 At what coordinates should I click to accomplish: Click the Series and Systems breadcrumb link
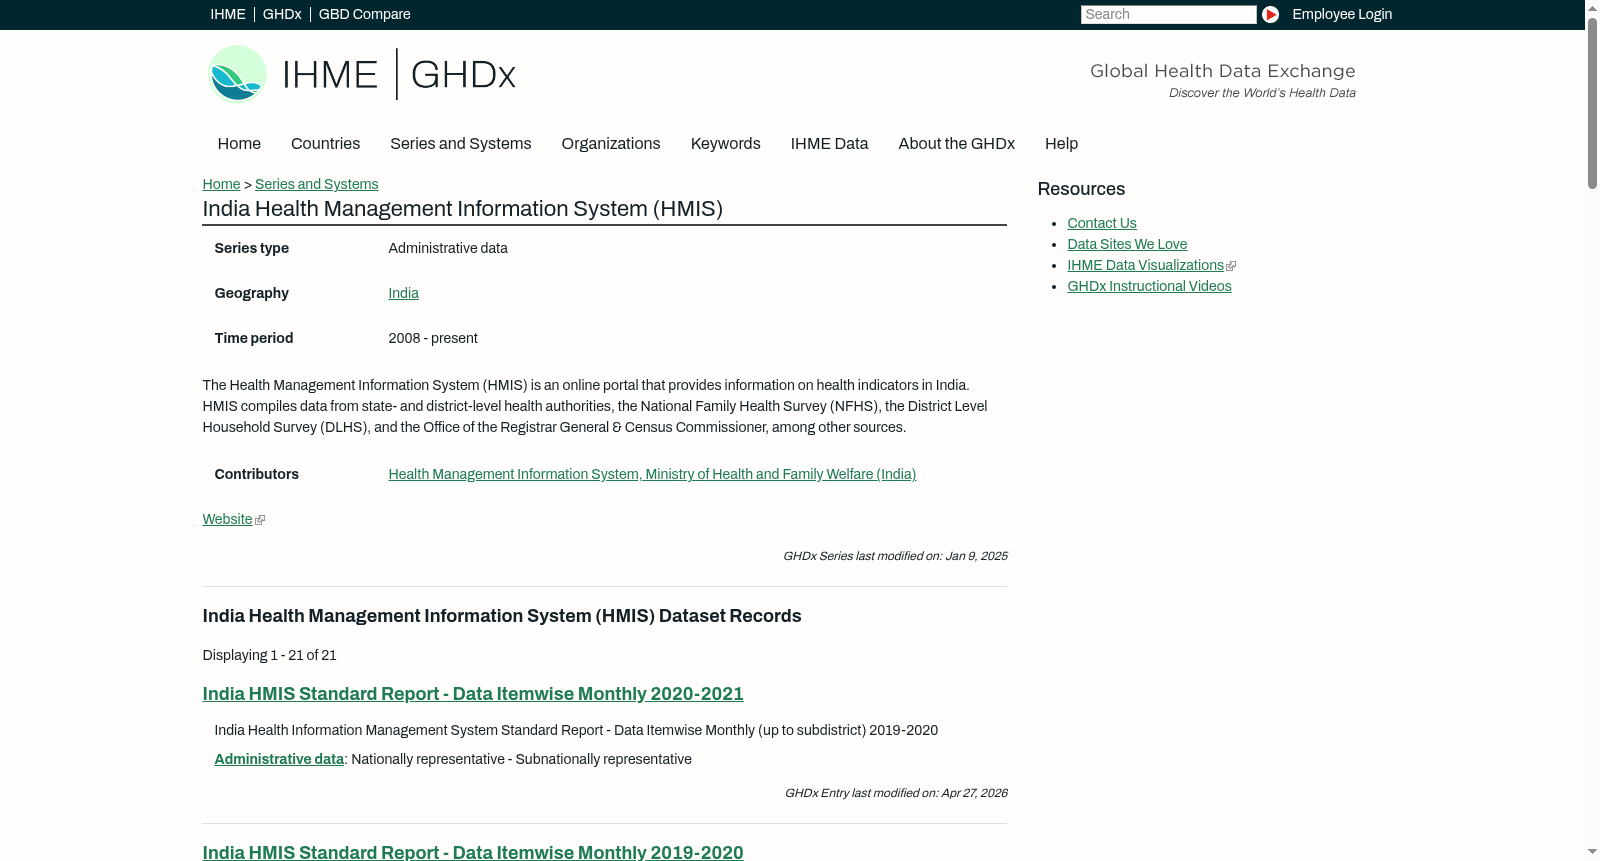(x=316, y=184)
